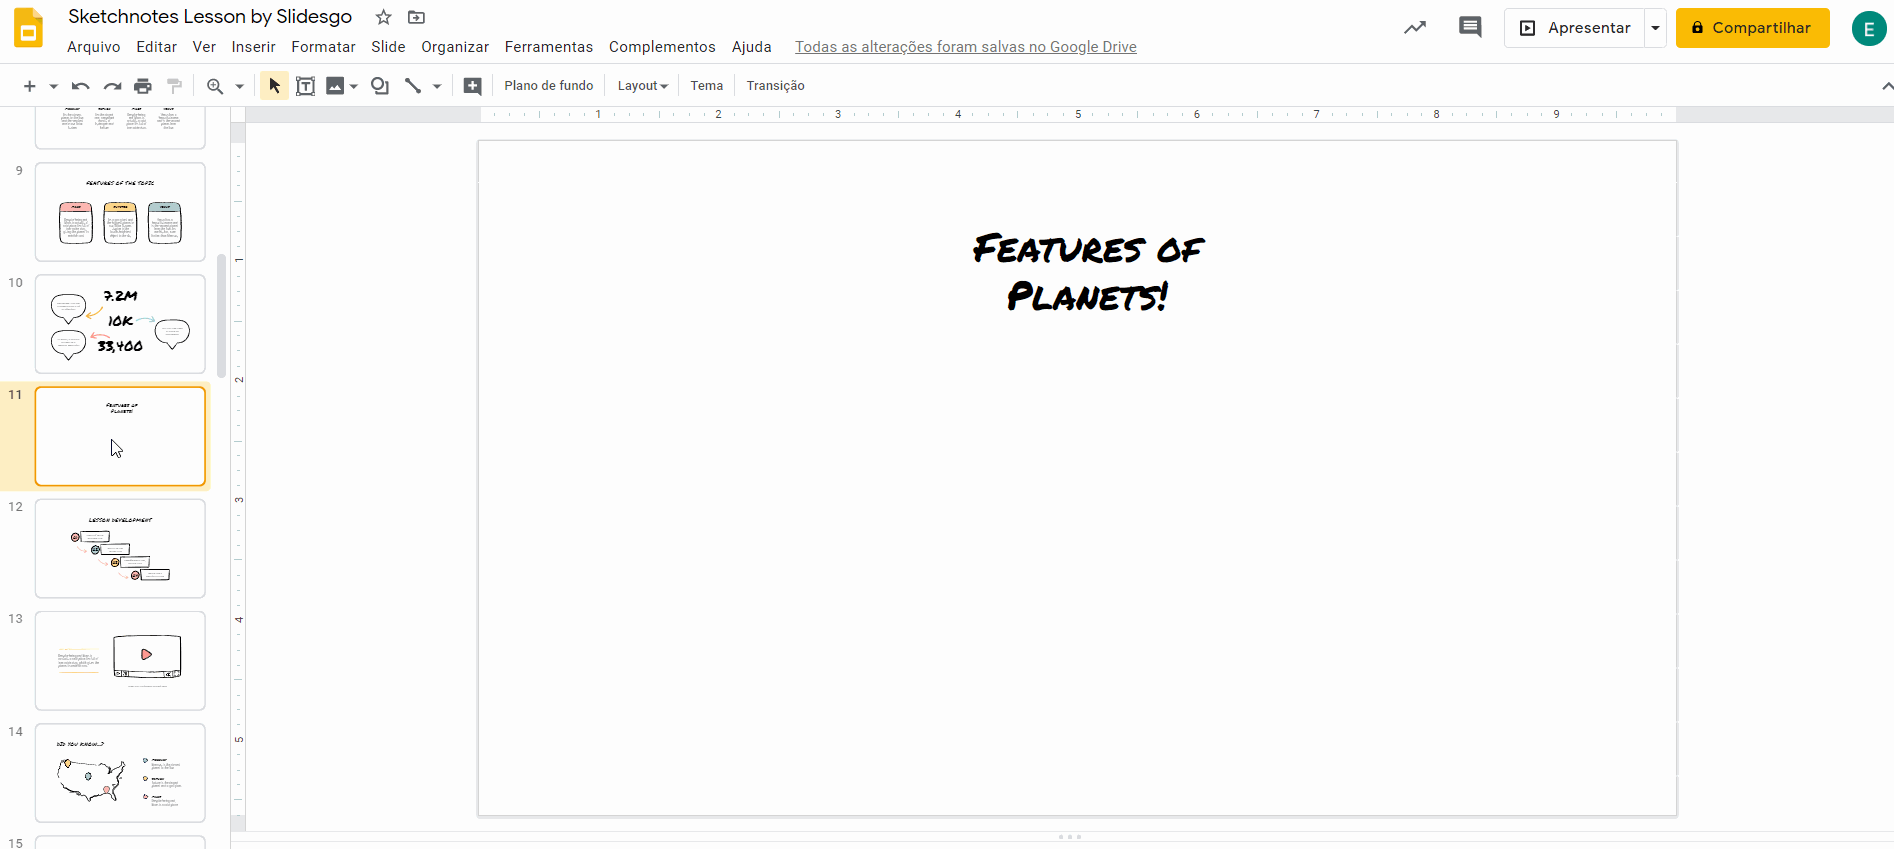
Task: Open the Organizar menu
Action: click(455, 47)
